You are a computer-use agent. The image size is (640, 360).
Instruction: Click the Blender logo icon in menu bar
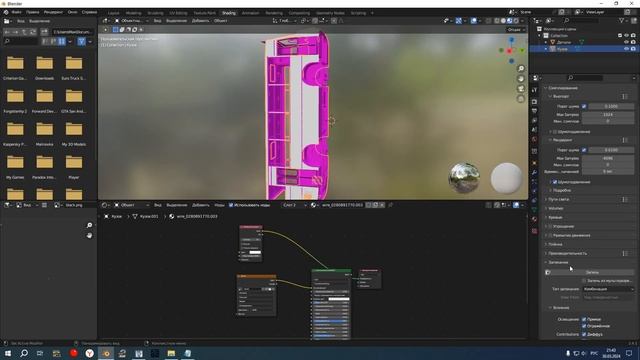click(x=6, y=12)
